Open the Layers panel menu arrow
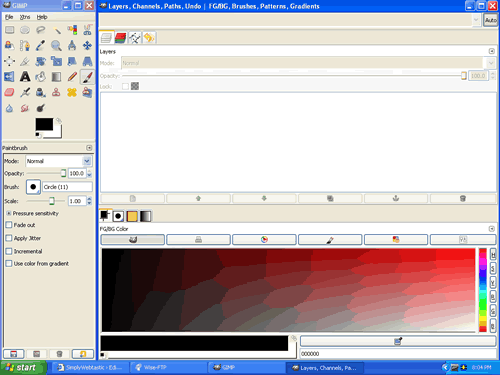The image size is (500, 375). (x=491, y=51)
